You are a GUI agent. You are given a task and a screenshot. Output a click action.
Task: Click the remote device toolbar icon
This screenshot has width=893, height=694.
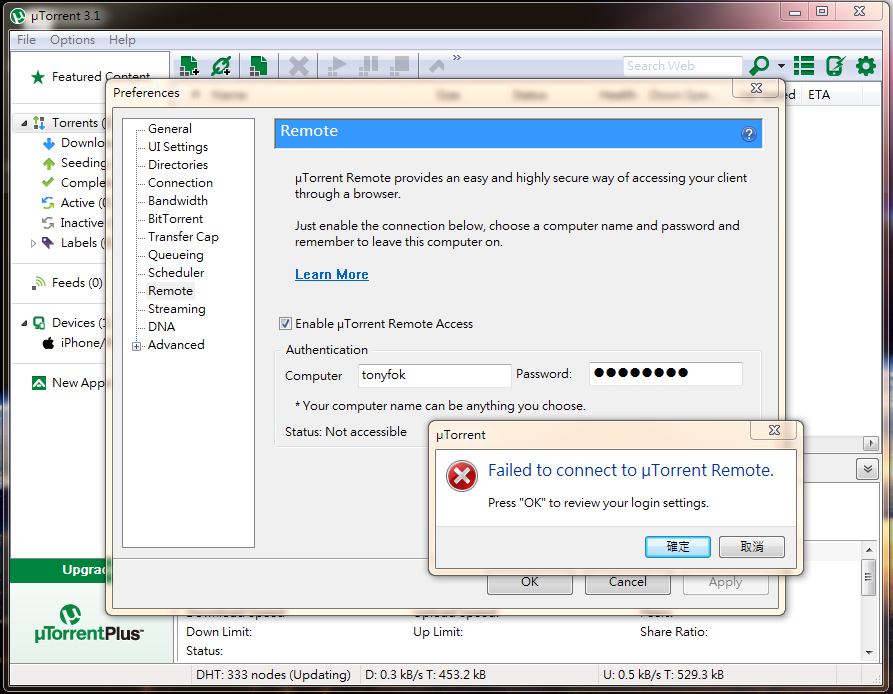(835, 65)
